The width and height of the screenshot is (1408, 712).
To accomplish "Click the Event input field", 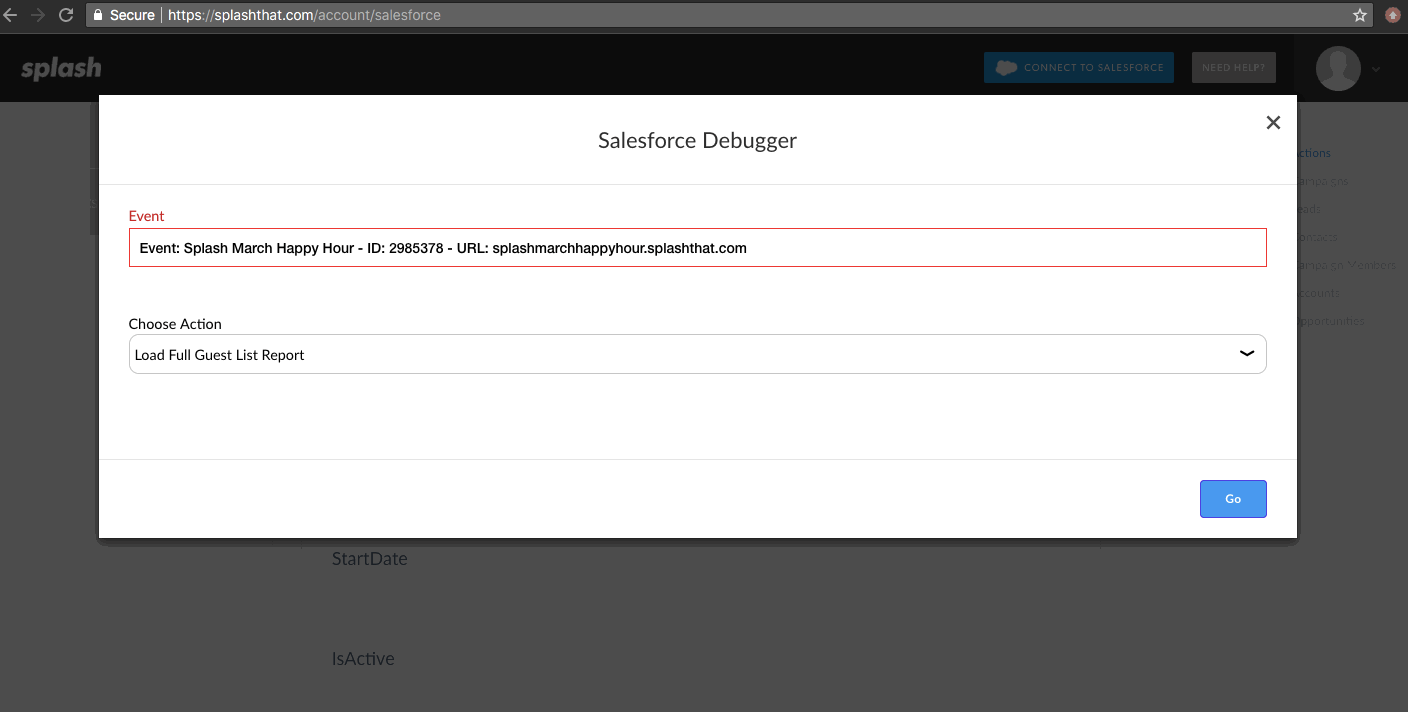I will point(697,248).
